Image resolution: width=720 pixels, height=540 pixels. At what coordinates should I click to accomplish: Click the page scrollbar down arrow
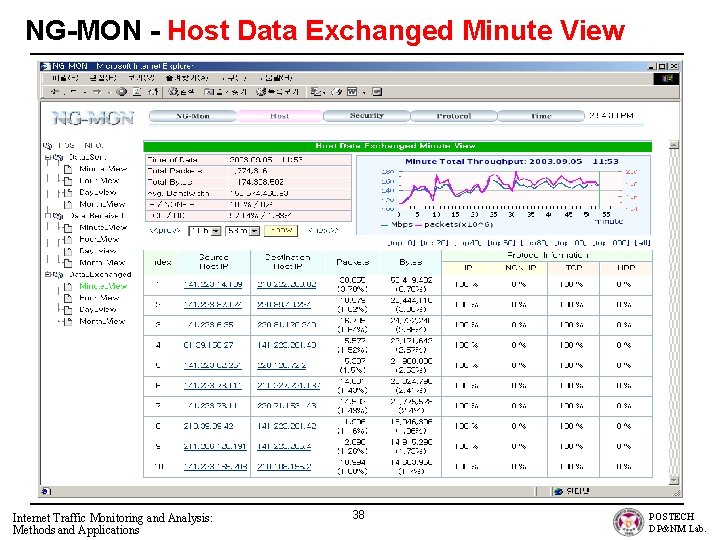[x=674, y=481]
